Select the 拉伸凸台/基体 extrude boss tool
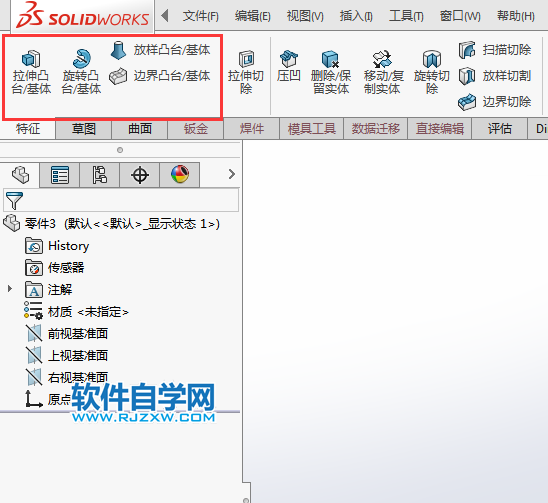The height and width of the screenshot is (503, 548). point(31,72)
